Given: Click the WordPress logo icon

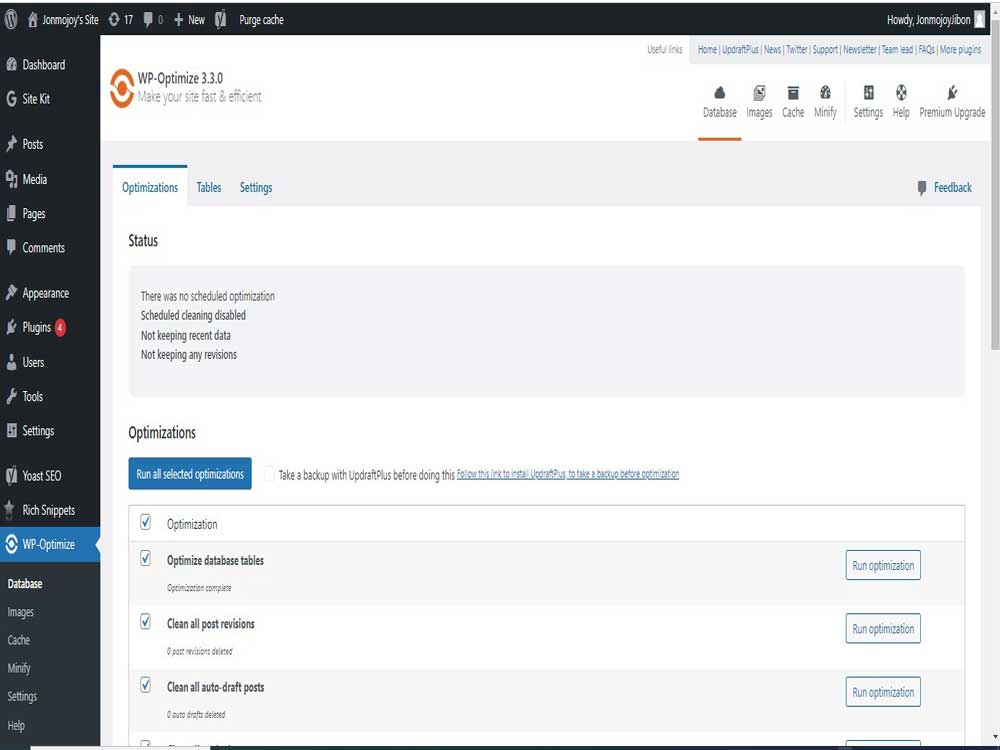Looking at the screenshot, I should (x=11, y=20).
